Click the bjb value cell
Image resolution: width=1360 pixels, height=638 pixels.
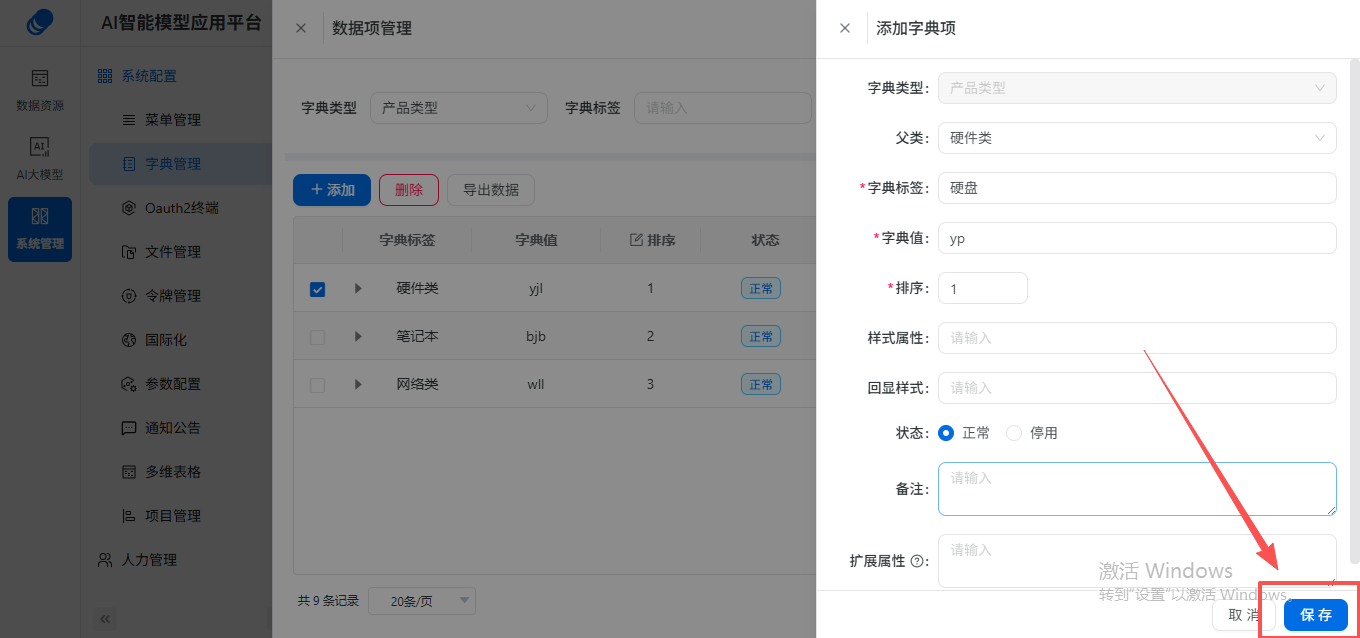tap(536, 337)
